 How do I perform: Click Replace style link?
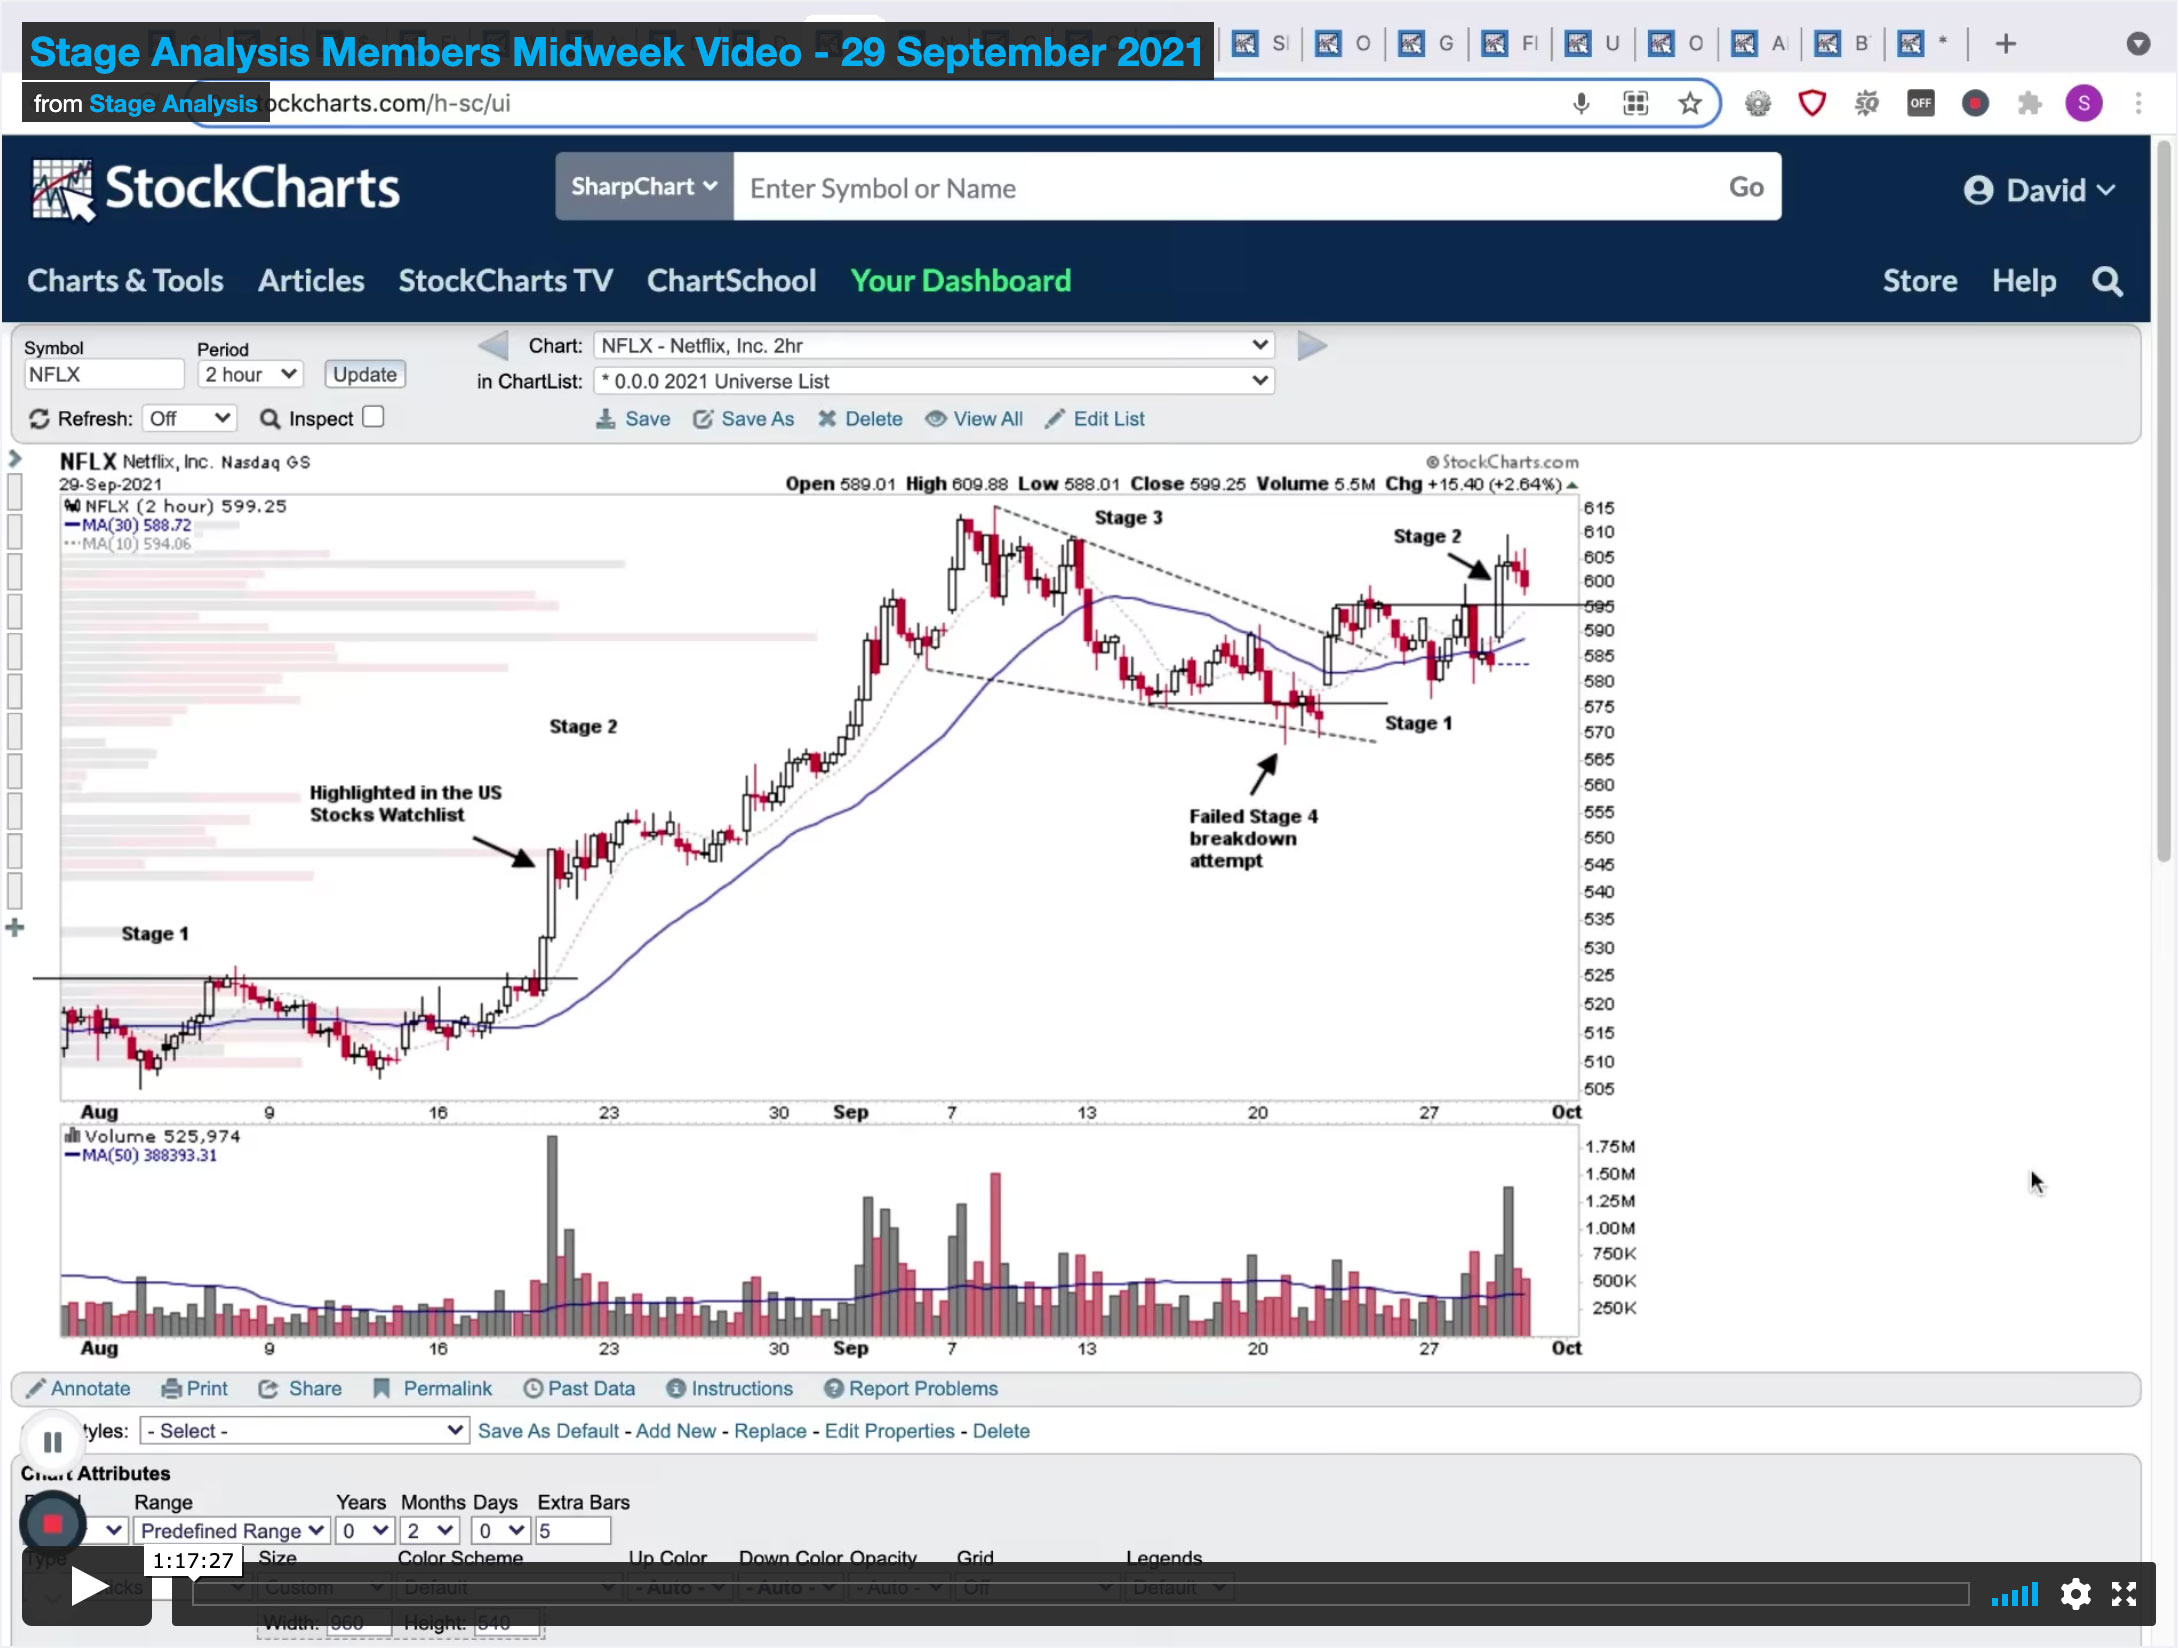[770, 1431]
